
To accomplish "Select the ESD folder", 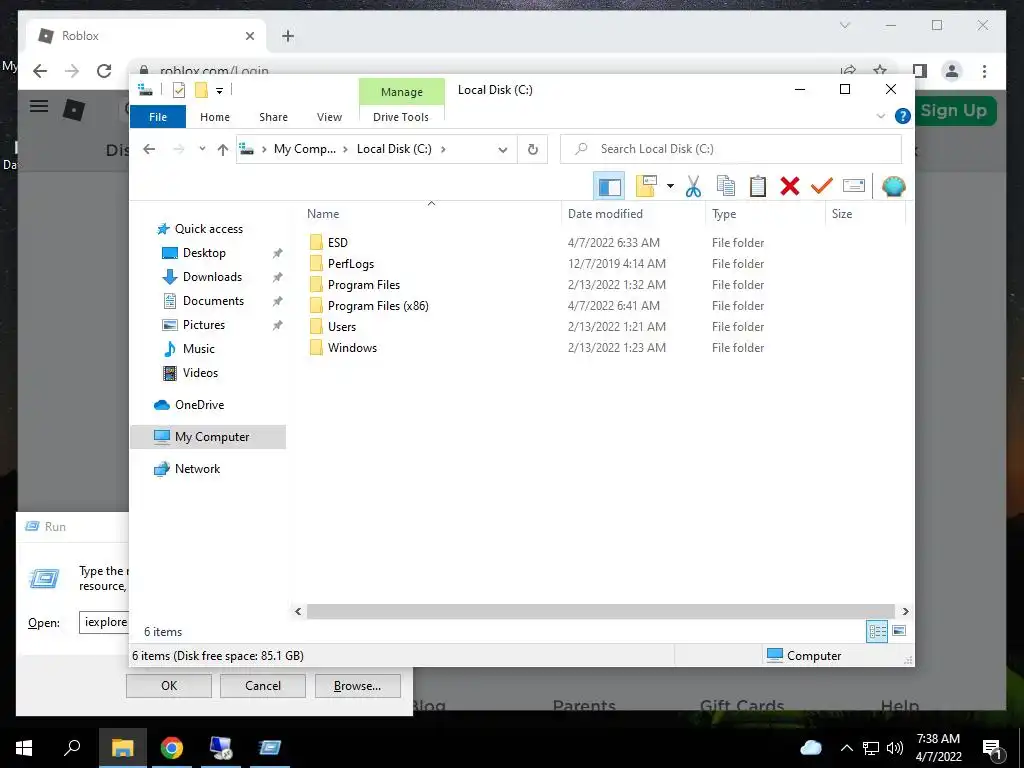I will coord(338,242).
